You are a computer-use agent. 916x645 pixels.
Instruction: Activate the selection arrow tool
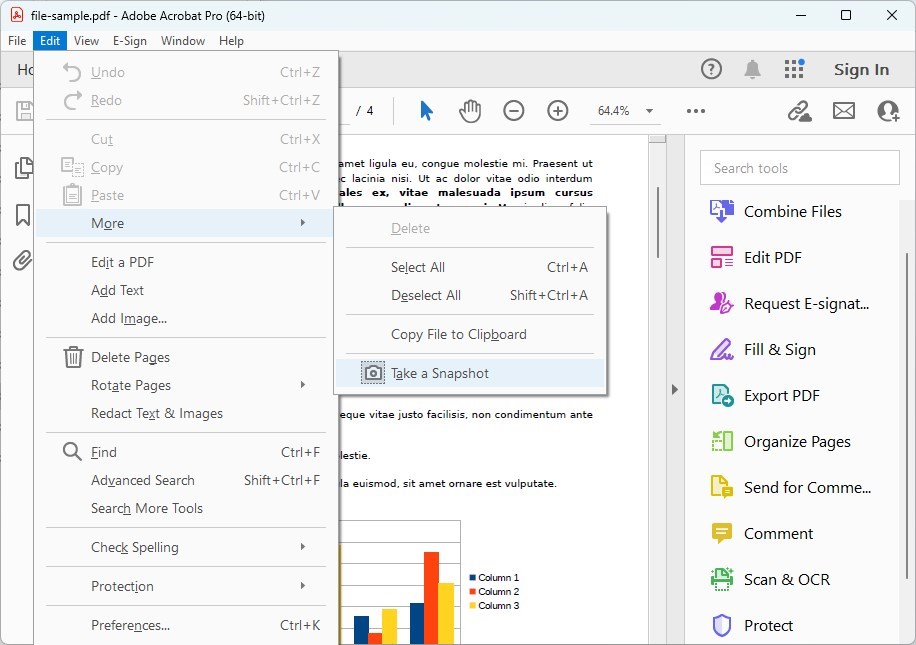(x=425, y=111)
